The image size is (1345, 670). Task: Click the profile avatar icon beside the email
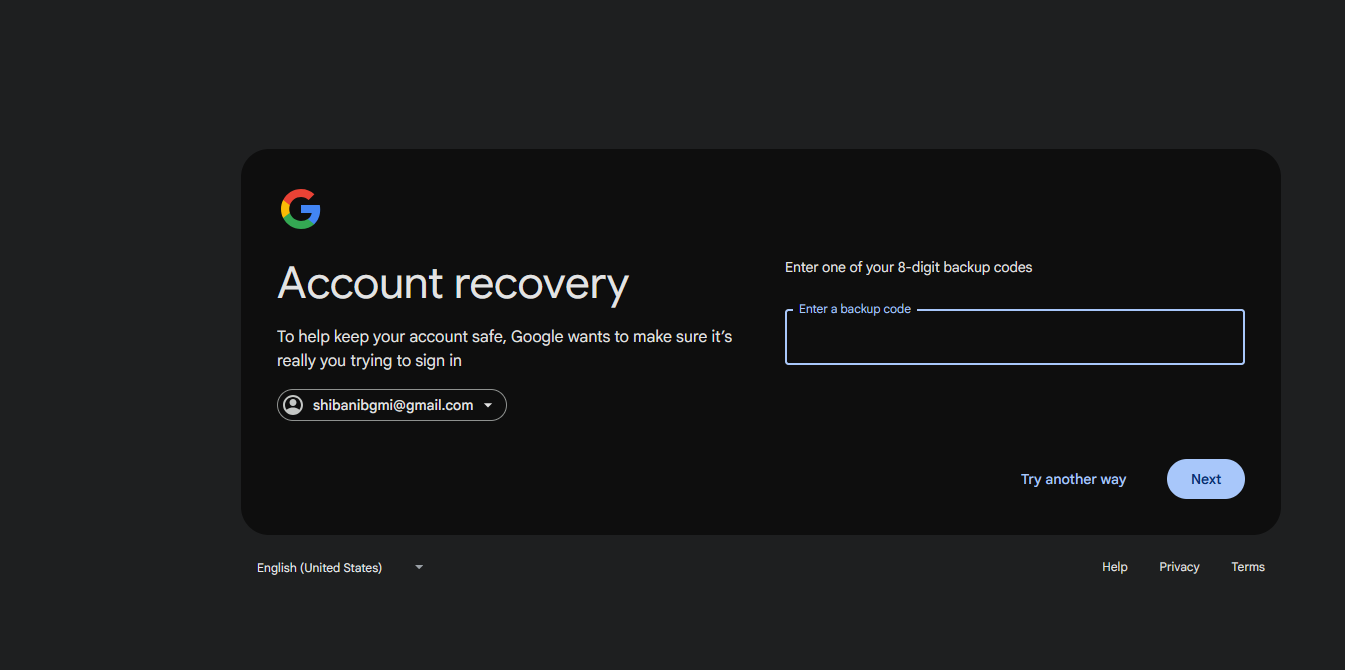coord(293,405)
